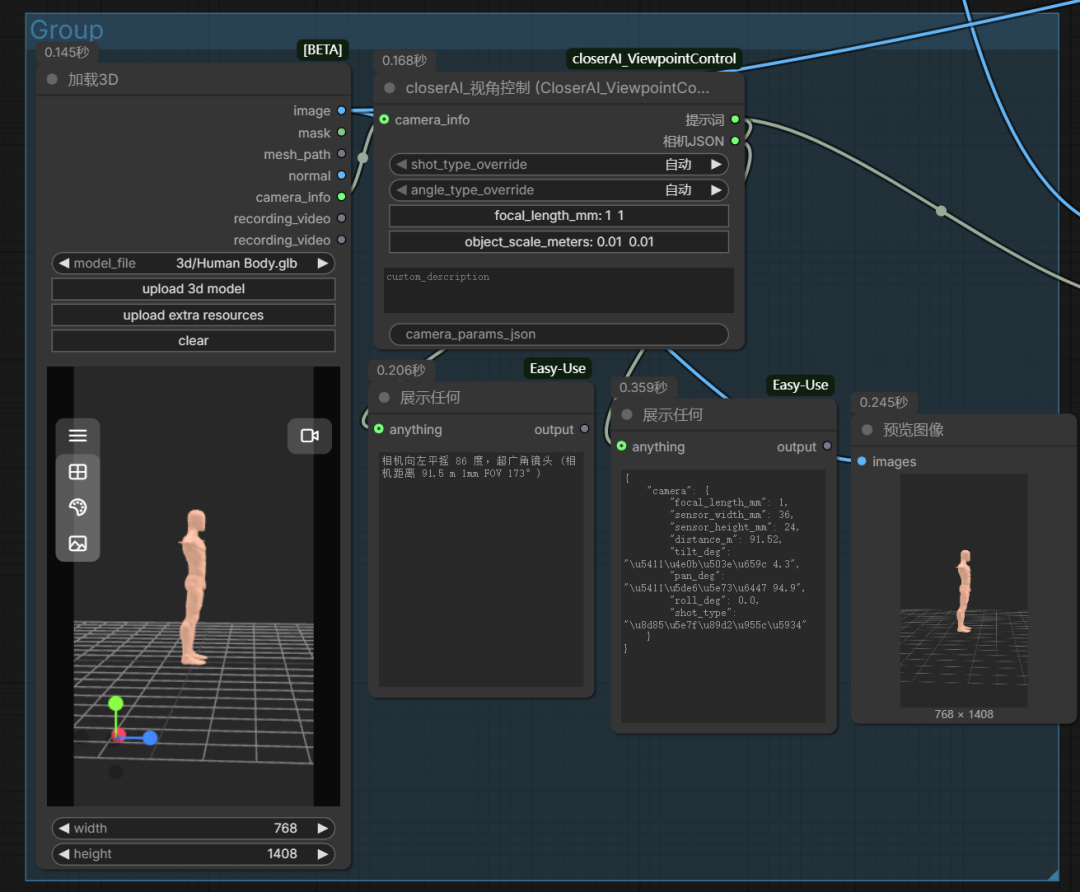
Task: Click the height value 1408
Action: click(x=282, y=854)
